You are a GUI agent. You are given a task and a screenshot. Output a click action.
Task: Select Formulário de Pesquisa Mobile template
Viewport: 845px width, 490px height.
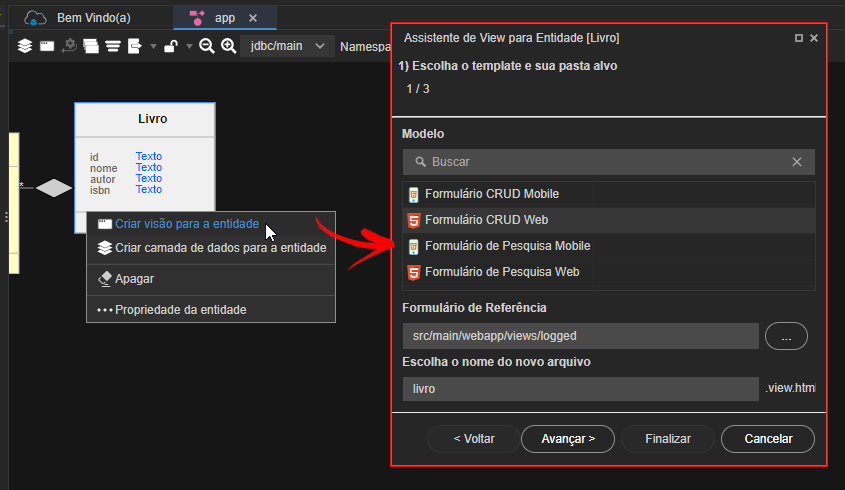pyautogui.click(x=608, y=246)
